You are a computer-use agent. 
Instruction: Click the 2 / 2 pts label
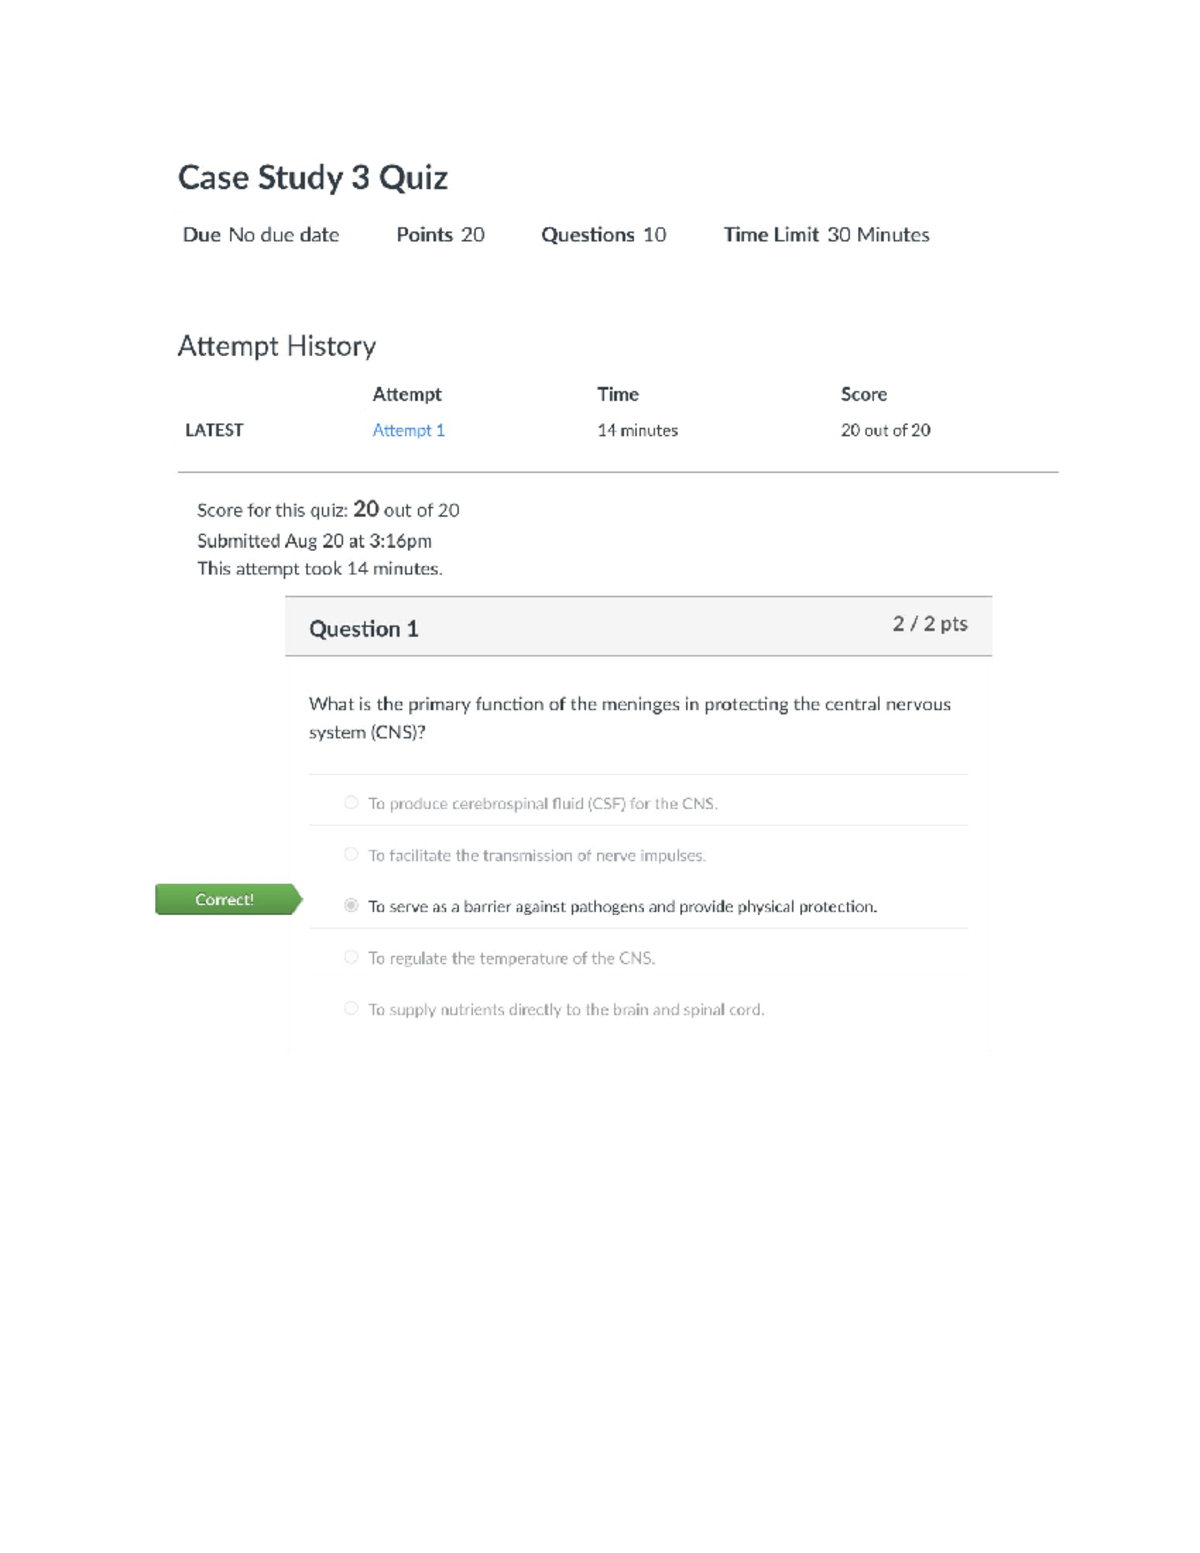929,624
